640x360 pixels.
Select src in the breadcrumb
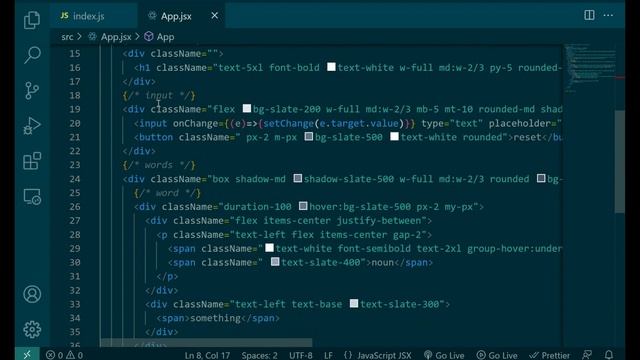(67, 37)
